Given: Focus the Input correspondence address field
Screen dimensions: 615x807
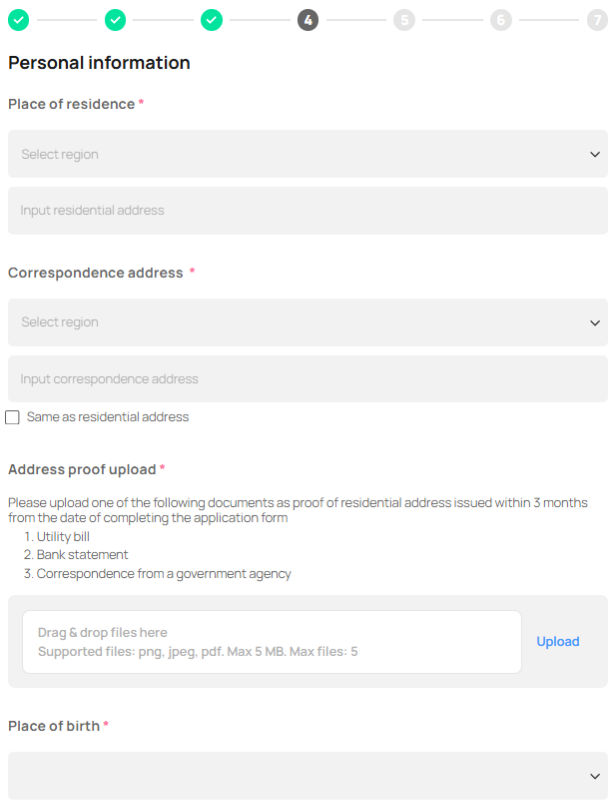Looking at the screenshot, I should point(307,379).
